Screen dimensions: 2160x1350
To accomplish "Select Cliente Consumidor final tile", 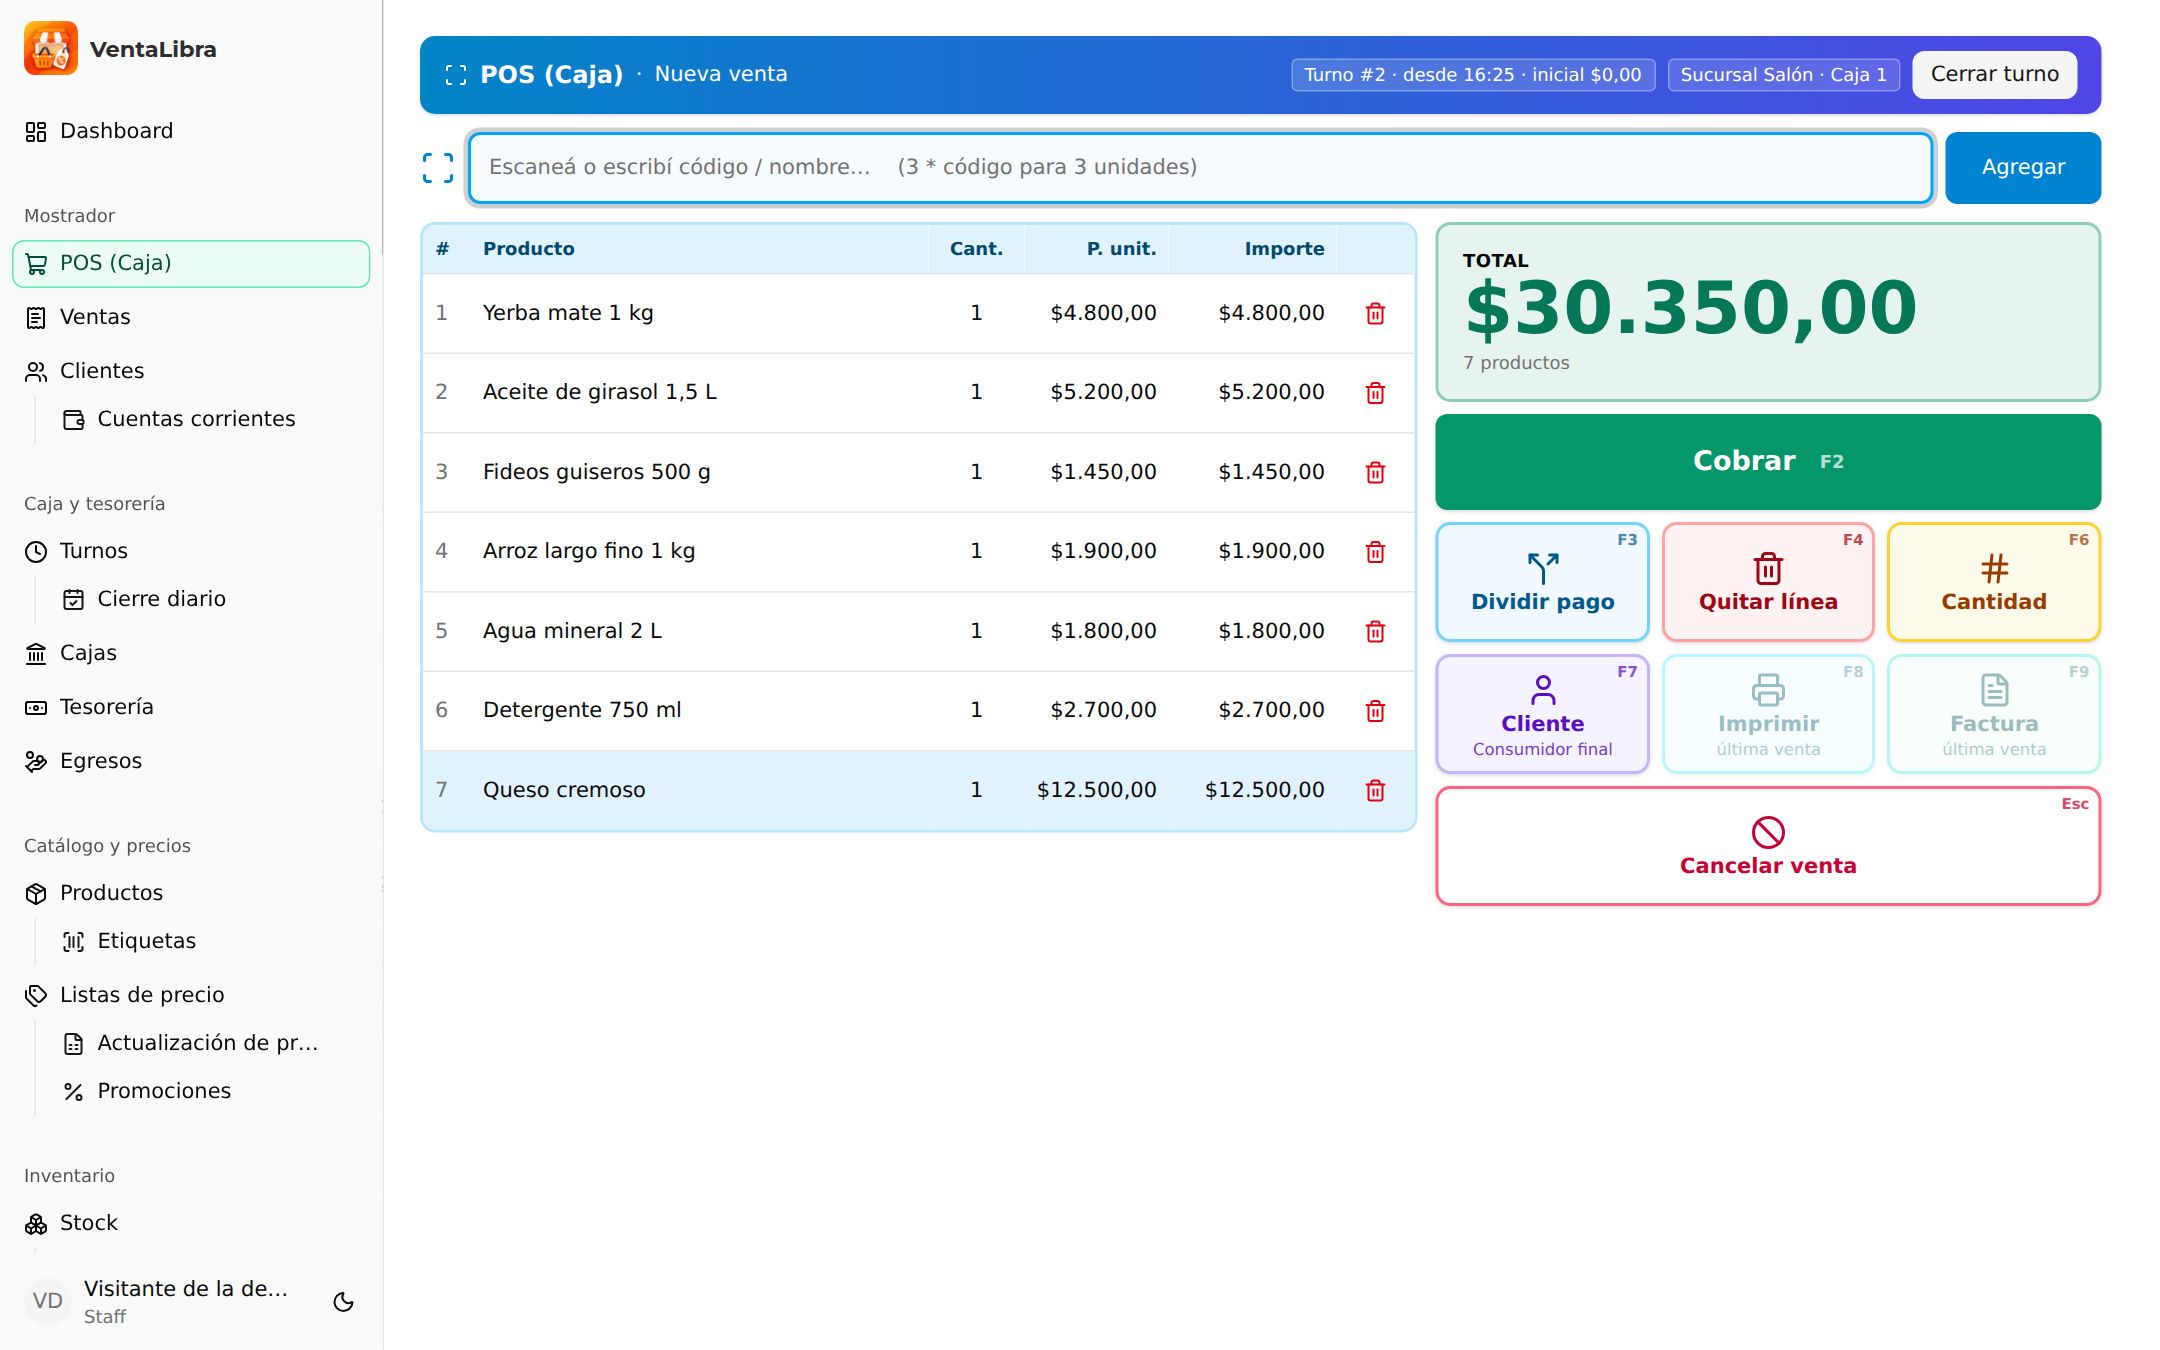I will 1542,714.
